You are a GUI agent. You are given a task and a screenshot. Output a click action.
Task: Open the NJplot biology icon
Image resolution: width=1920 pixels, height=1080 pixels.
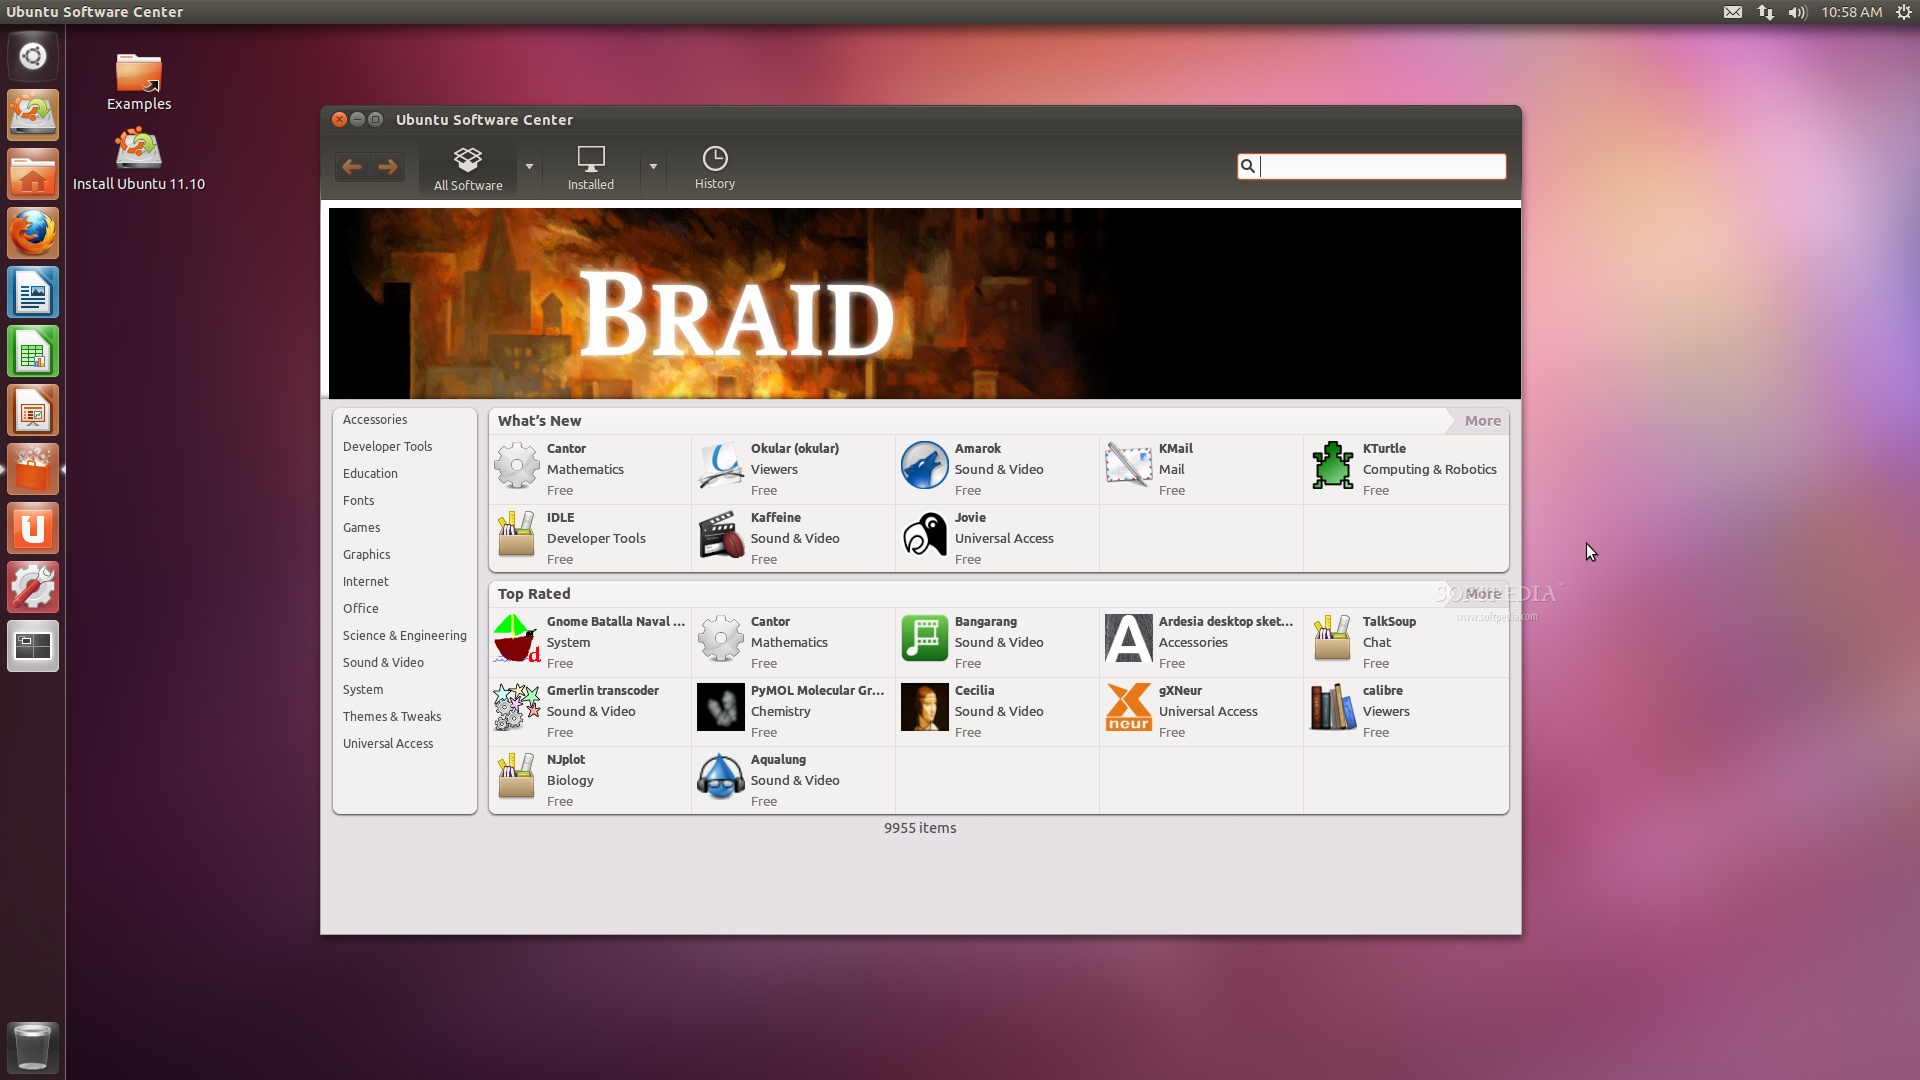point(517,777)
